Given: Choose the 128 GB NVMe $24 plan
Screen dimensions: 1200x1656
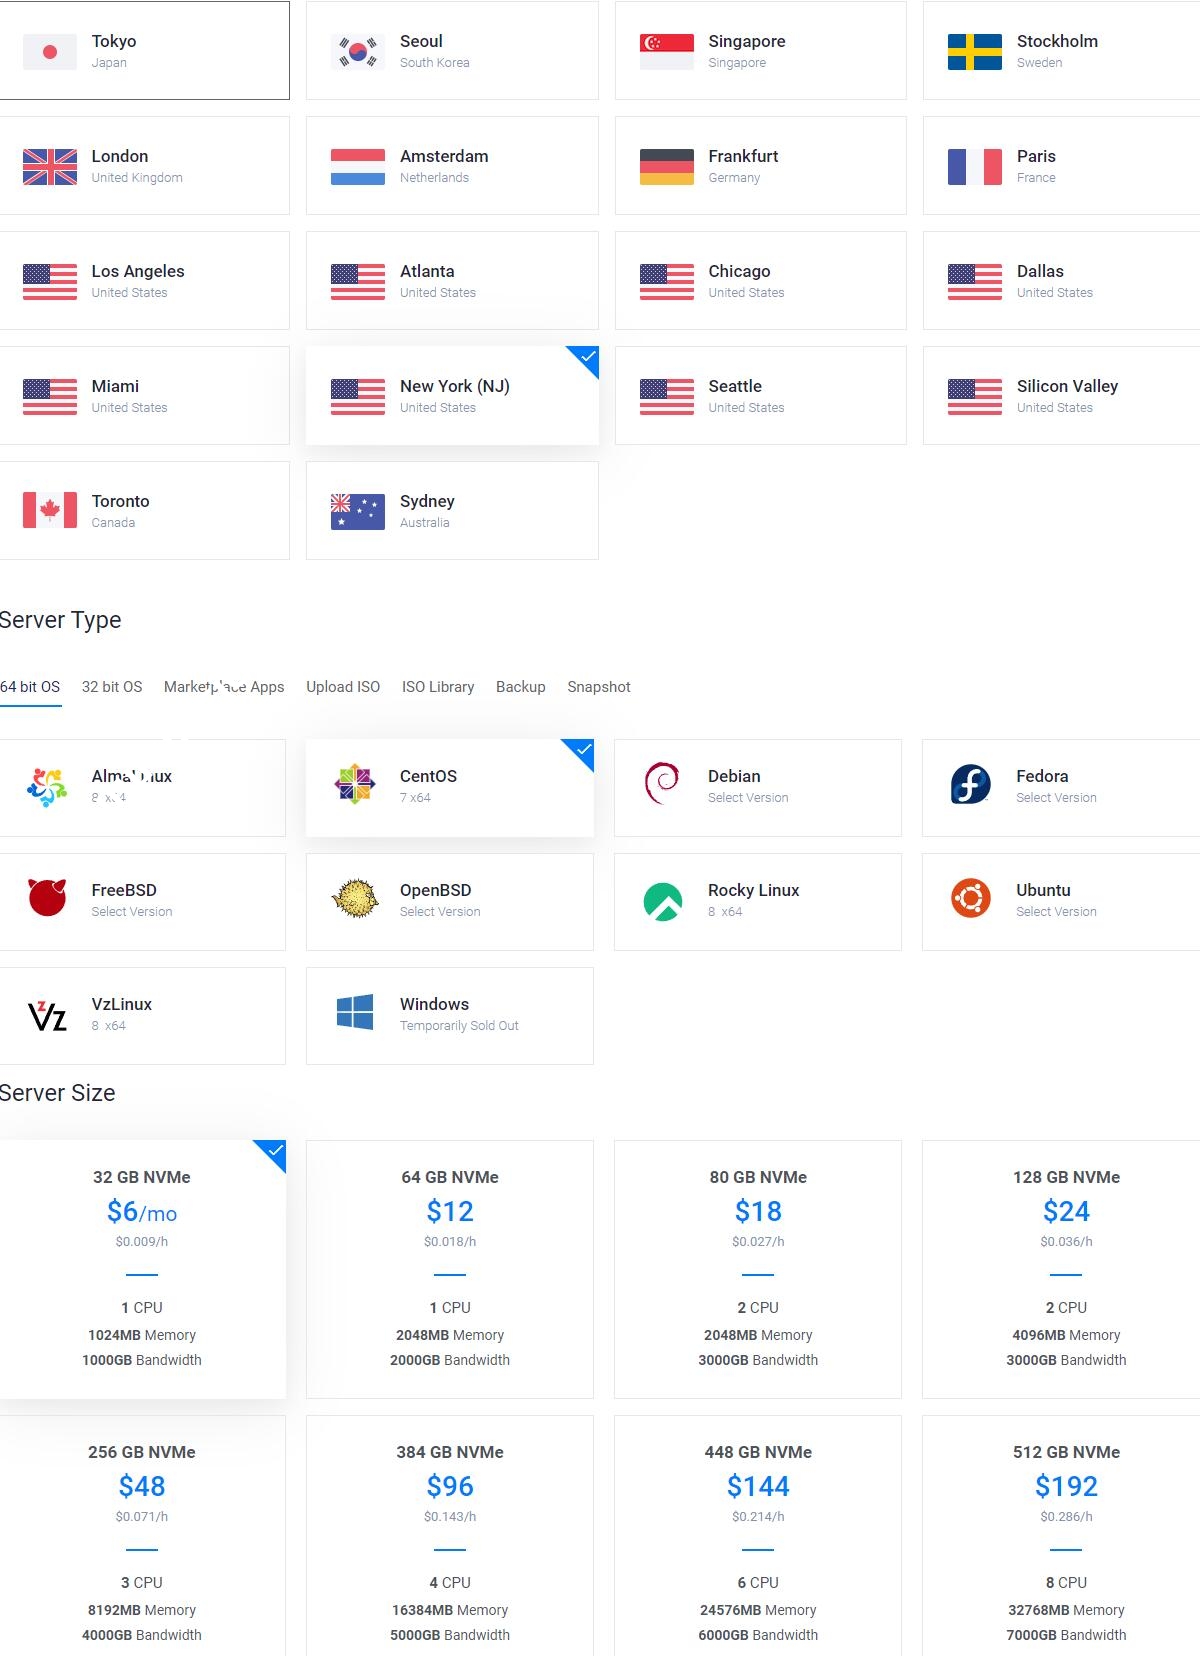Looking at the screenshot, I should 1061,1269.
